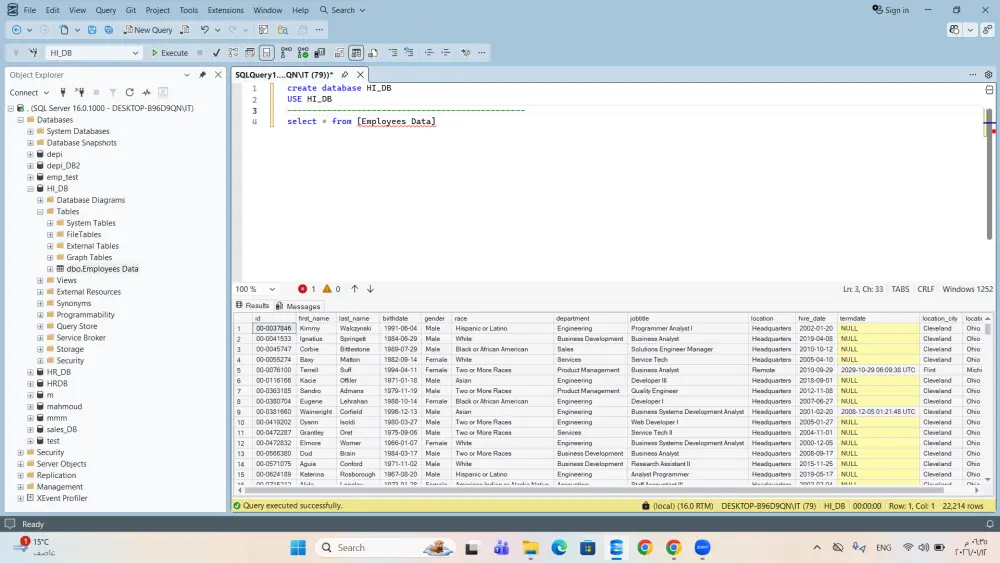Click the error count indicator showing 1
The width and height of the screenshot is (1000, 563).
(x=307, y=289)
